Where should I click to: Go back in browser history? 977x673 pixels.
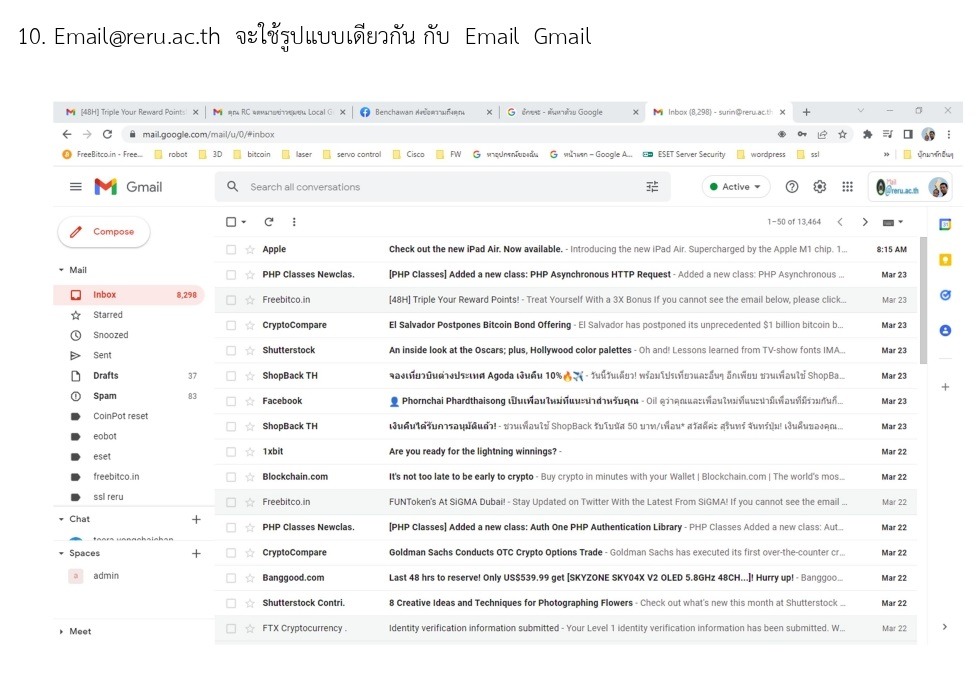(x=67, y=134)
